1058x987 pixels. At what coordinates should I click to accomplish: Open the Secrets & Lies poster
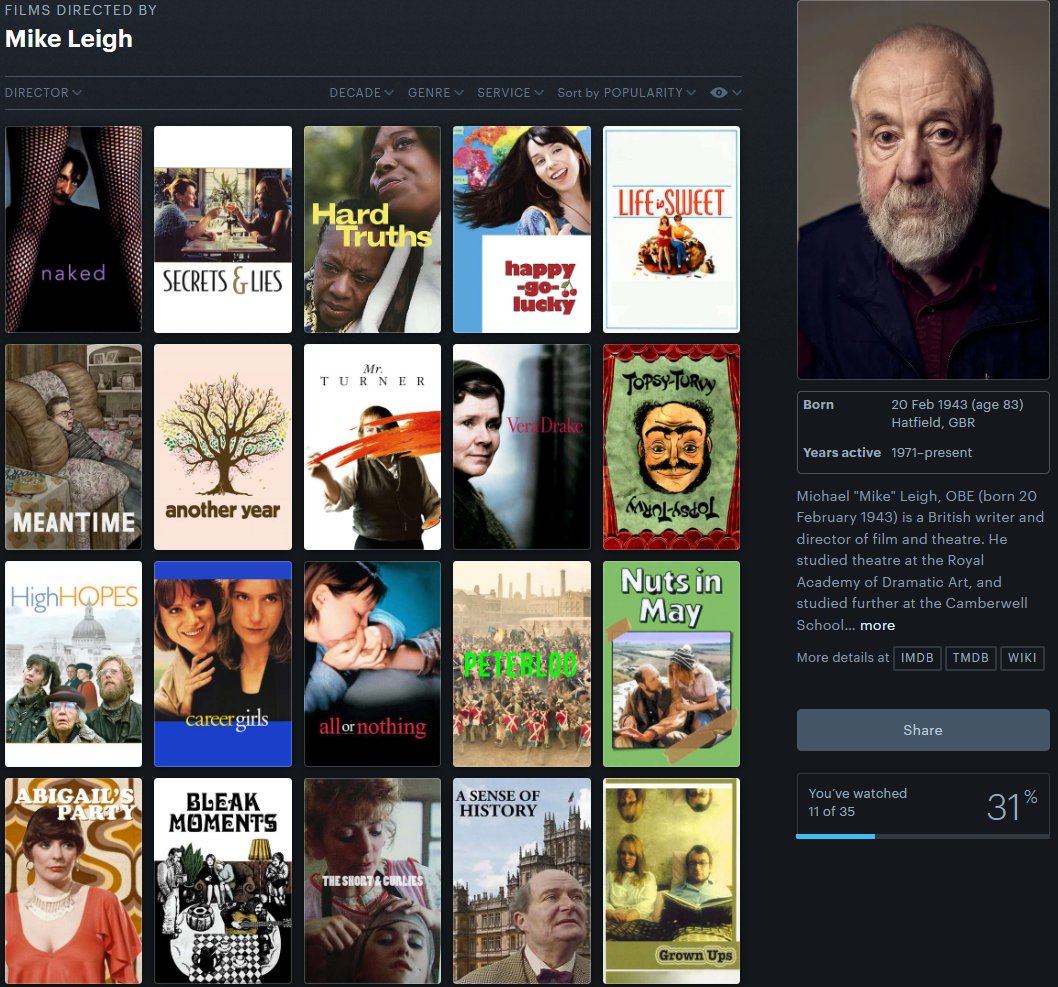pyautogui.click(x=223, y=229)
